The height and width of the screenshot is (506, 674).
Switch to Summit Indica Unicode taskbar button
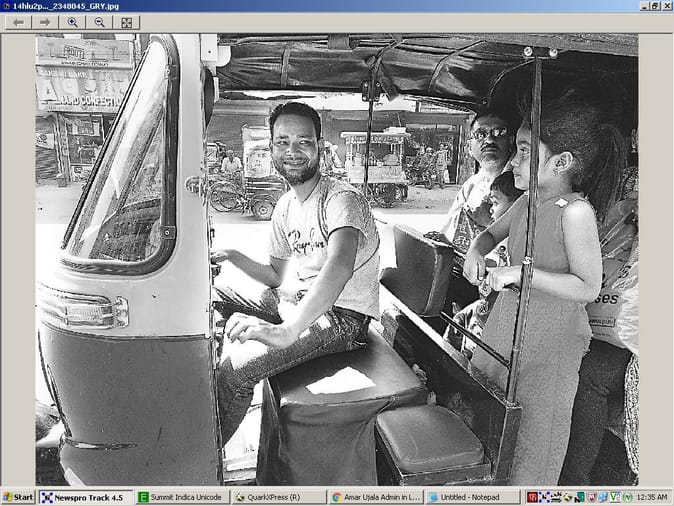click(x=181, y=497)
